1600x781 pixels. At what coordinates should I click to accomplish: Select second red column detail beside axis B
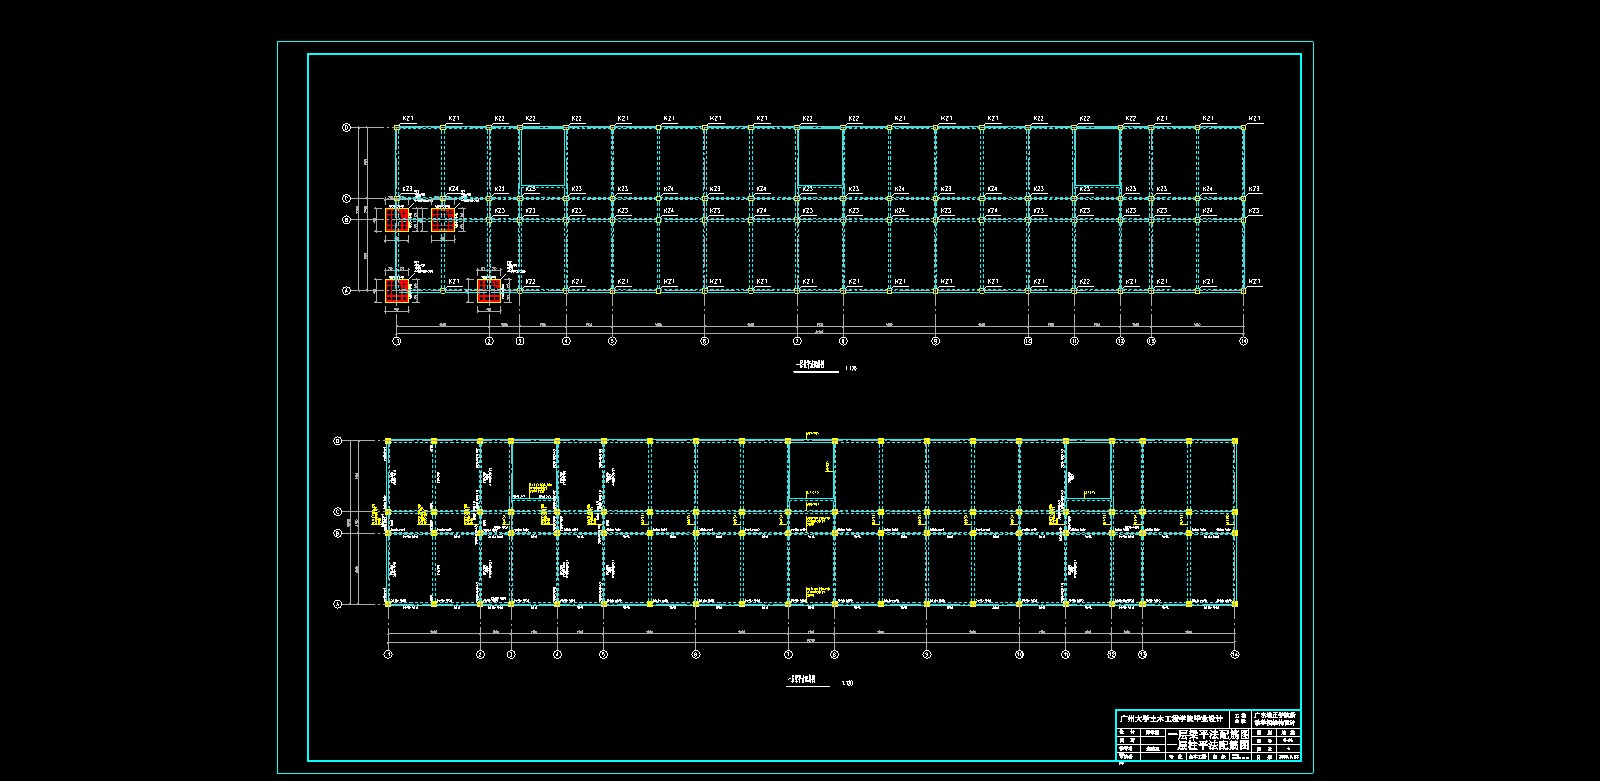click(x=443, y=220)
